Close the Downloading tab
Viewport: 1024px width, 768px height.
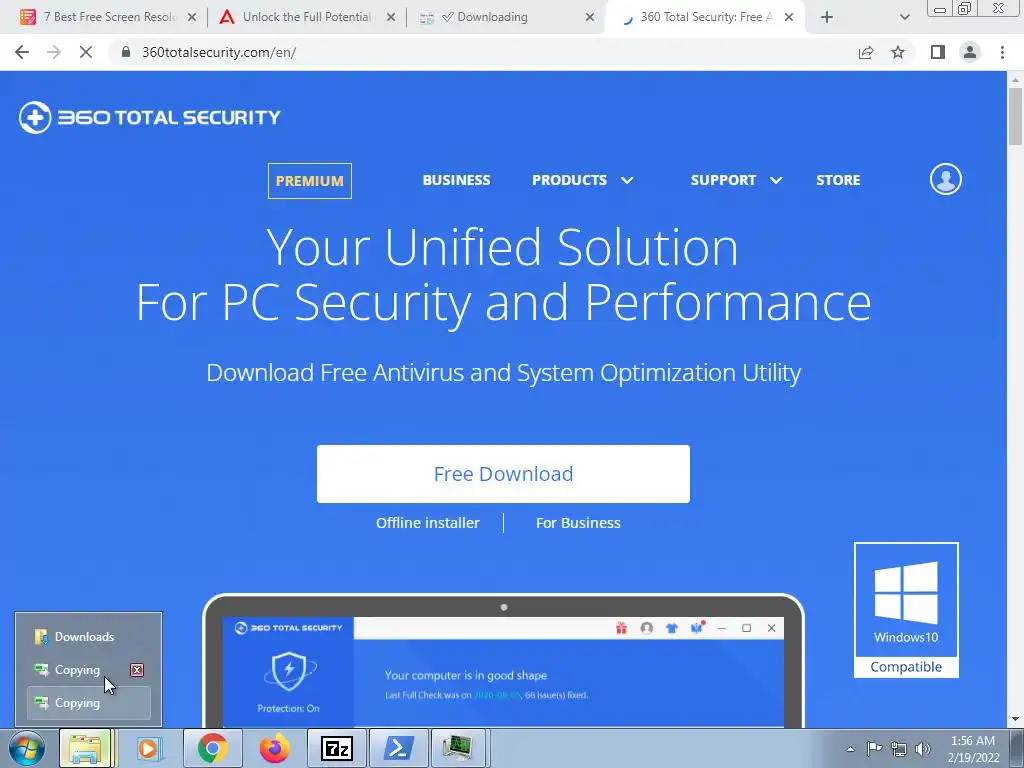point(590,17)
